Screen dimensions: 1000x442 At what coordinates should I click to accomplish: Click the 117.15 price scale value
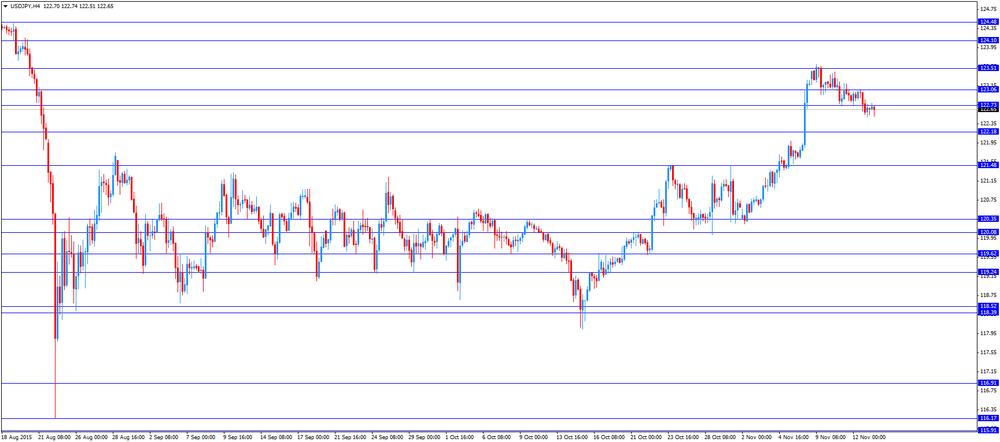click(988, 371)
